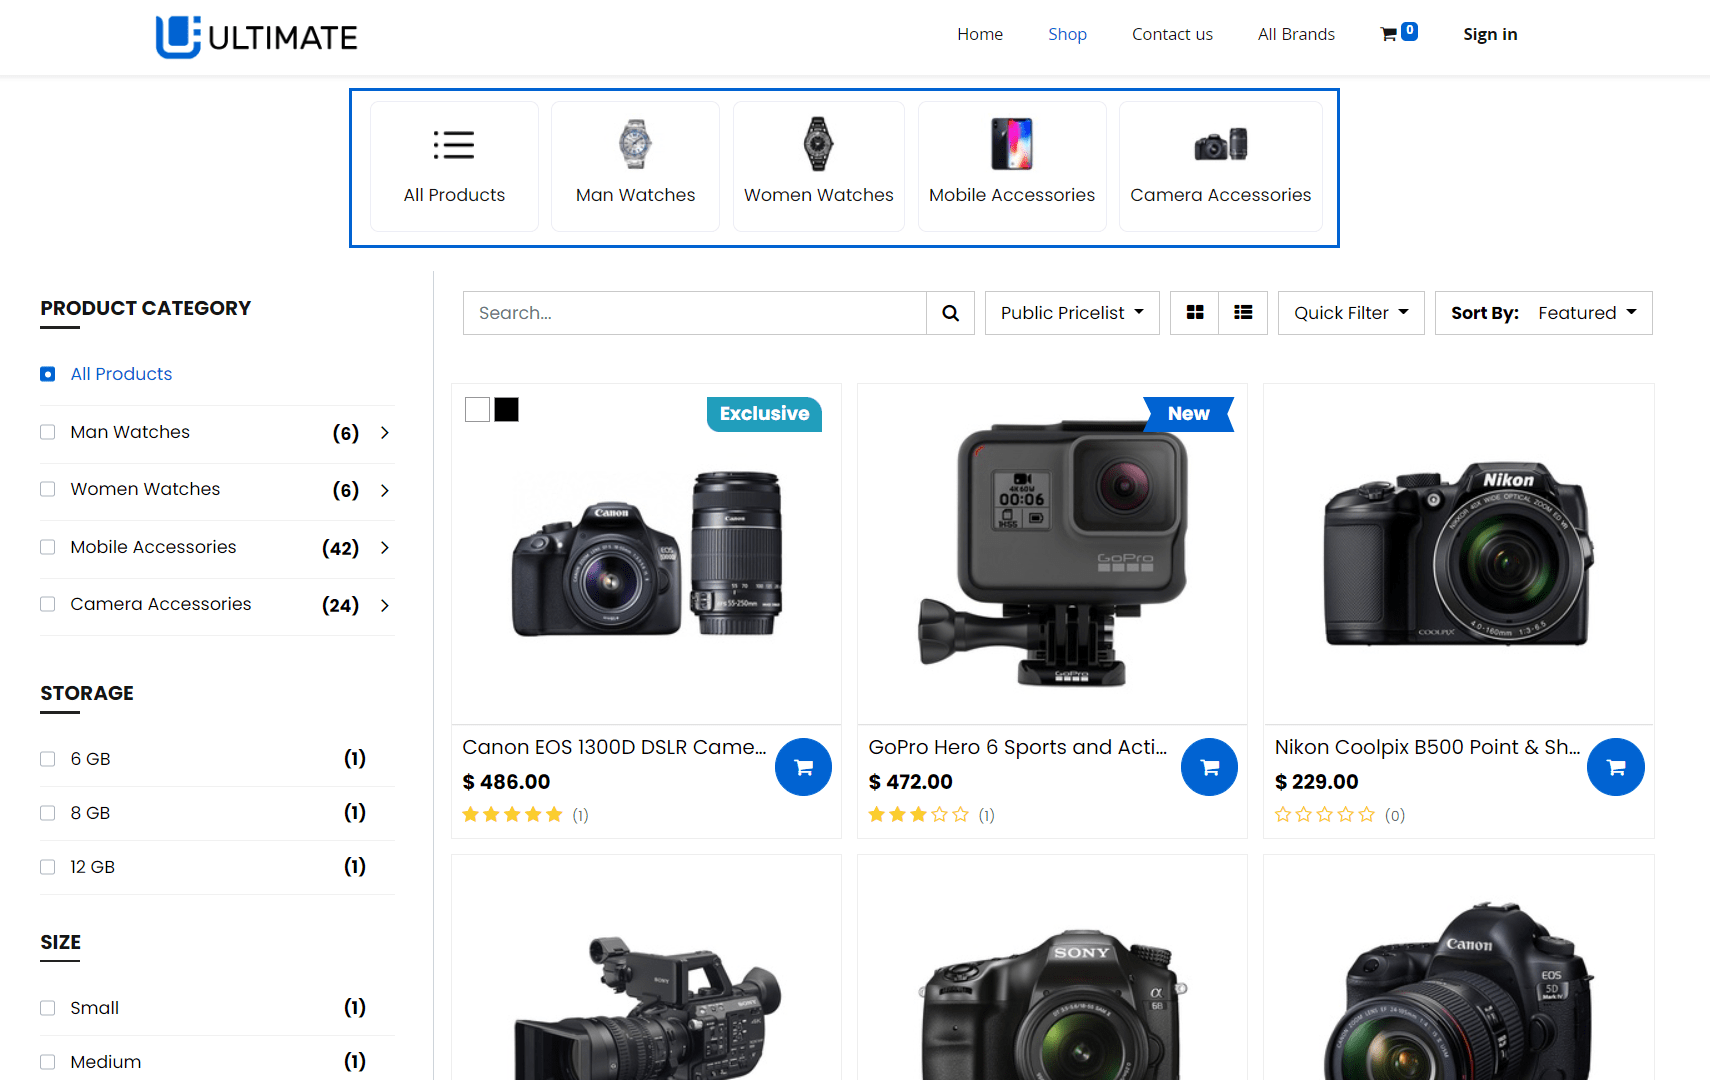Screen dimensions: 1710x1080
Task: Open the shopping cart icon
Action: tap(1398, 33)
